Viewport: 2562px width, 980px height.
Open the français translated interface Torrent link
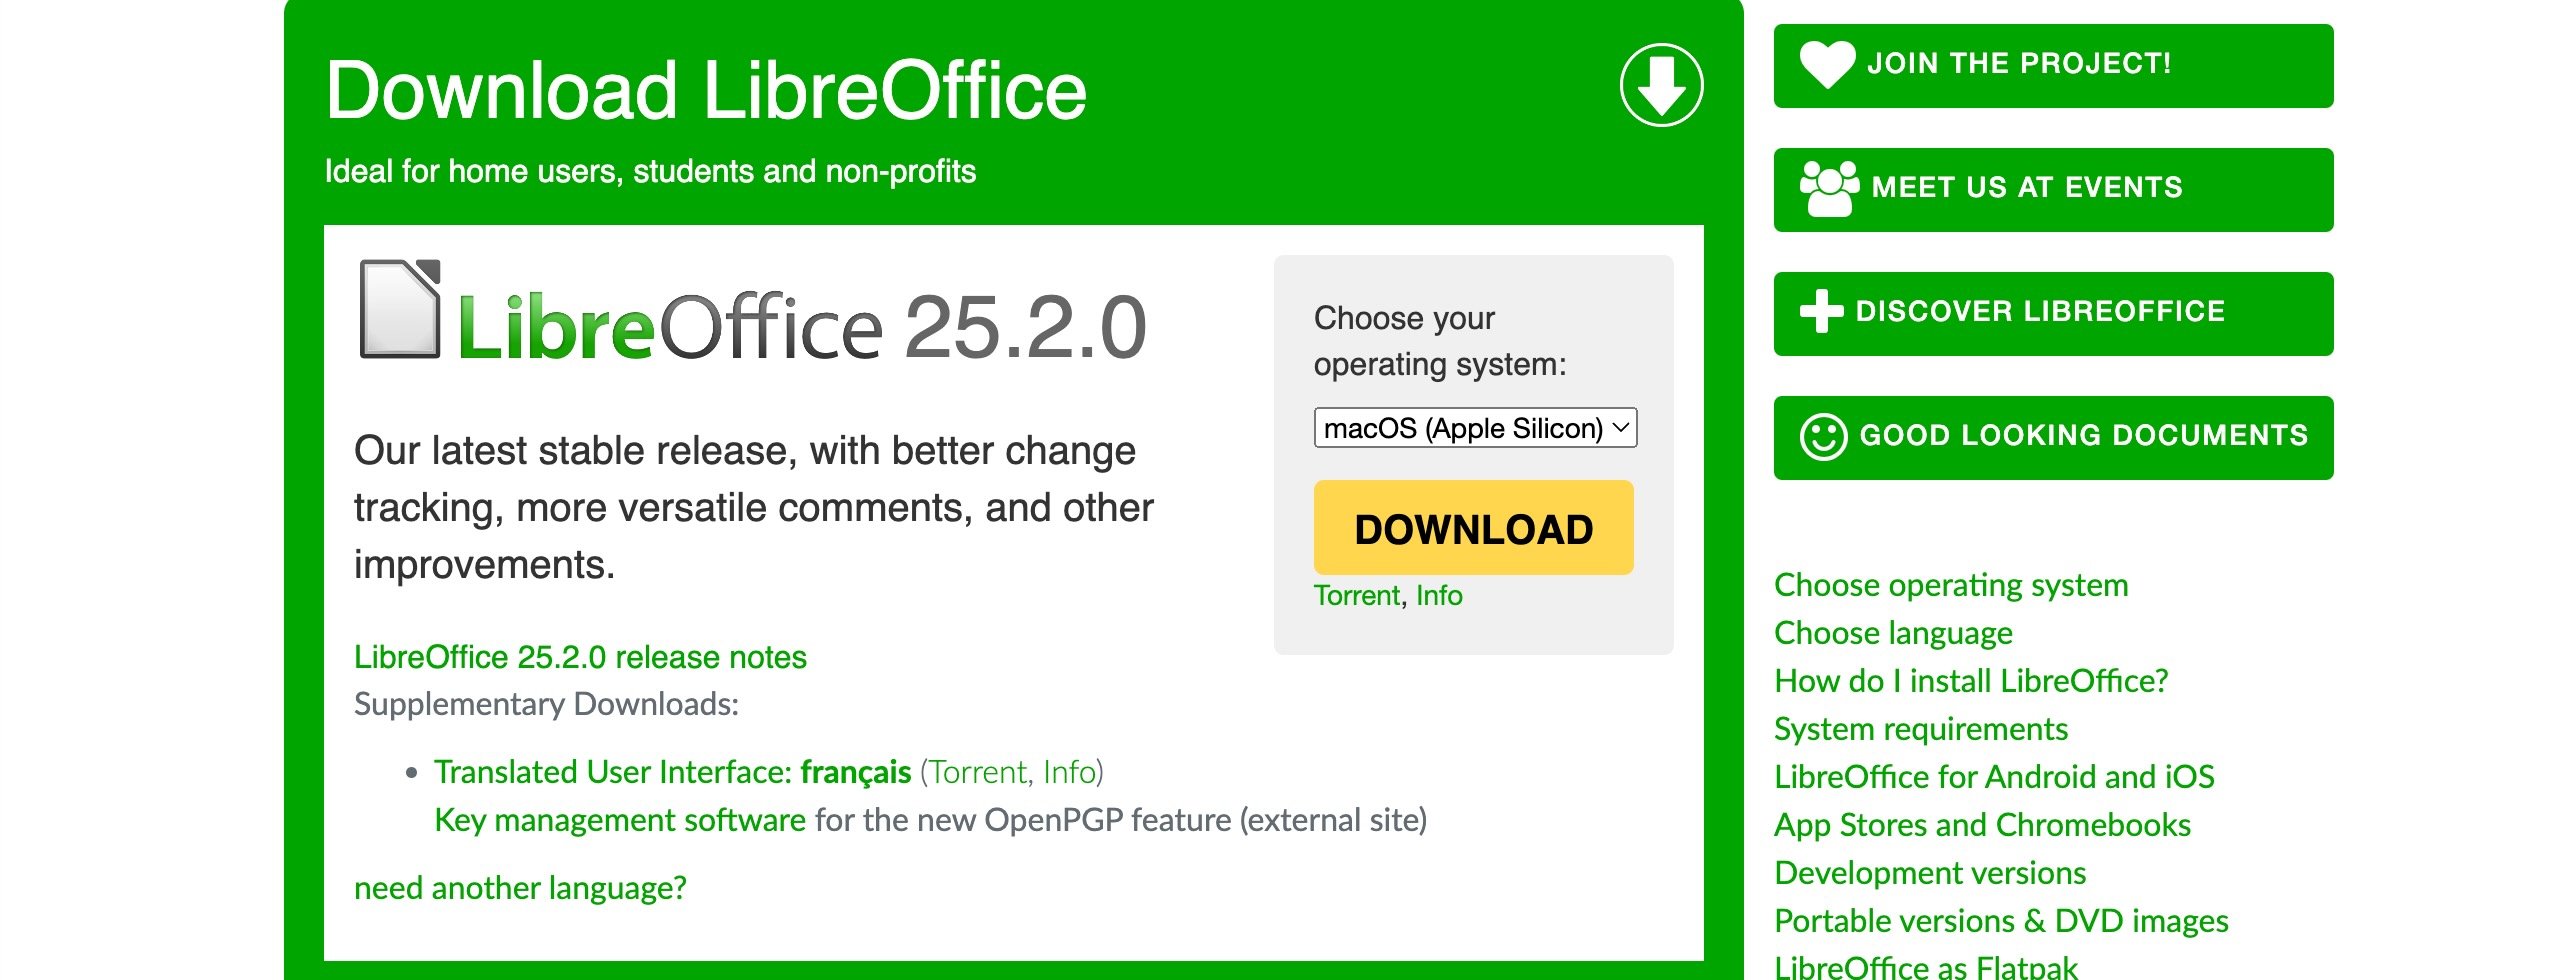[x=980, y=772]
